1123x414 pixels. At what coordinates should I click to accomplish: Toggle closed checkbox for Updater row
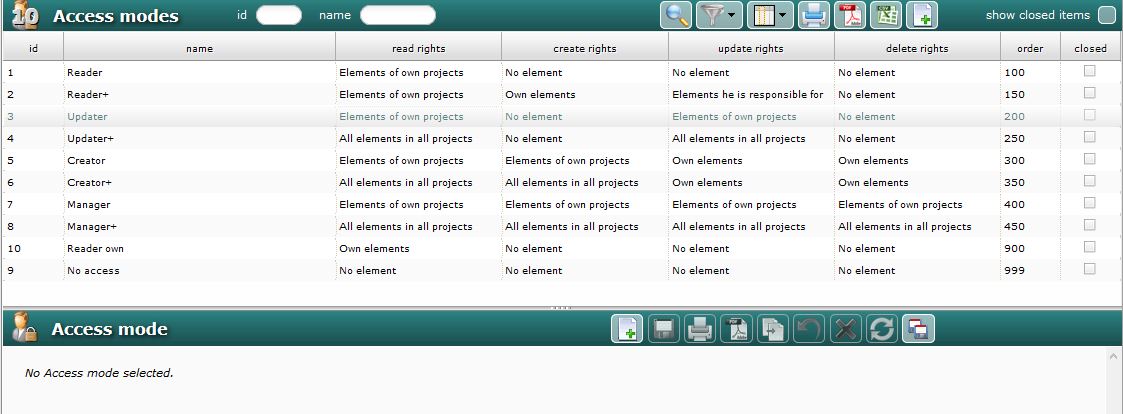(x=1089, y=115)
